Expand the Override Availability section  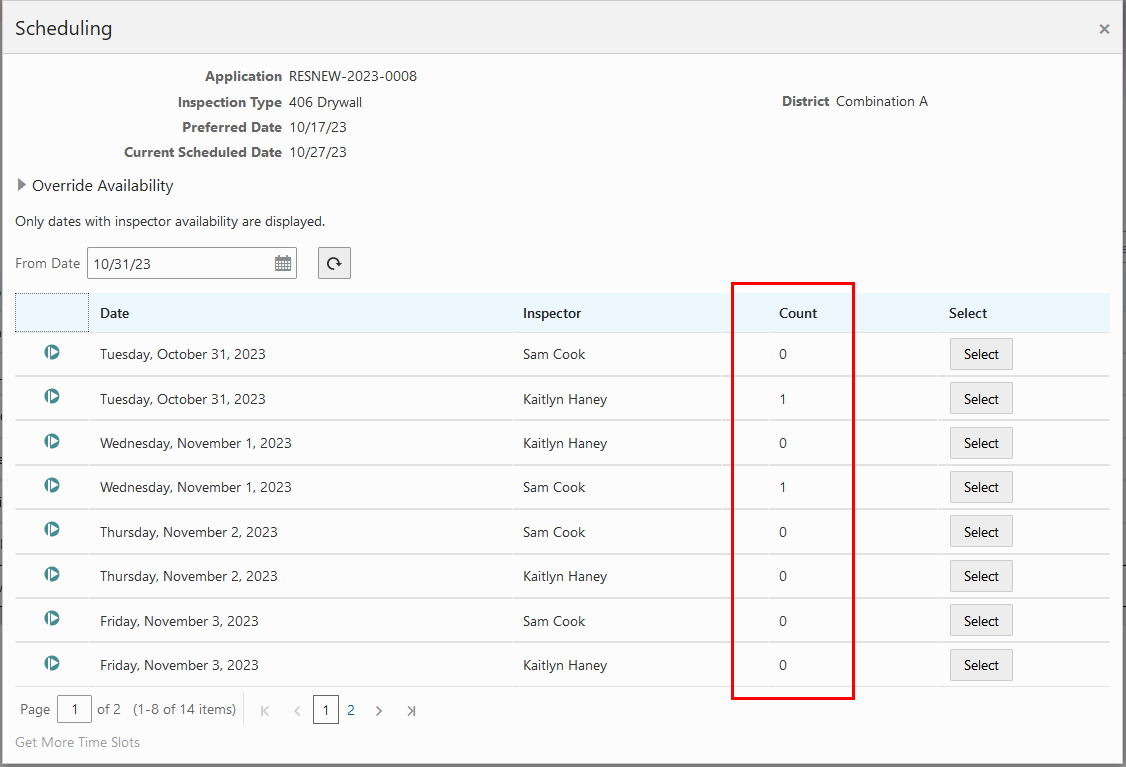22,185
